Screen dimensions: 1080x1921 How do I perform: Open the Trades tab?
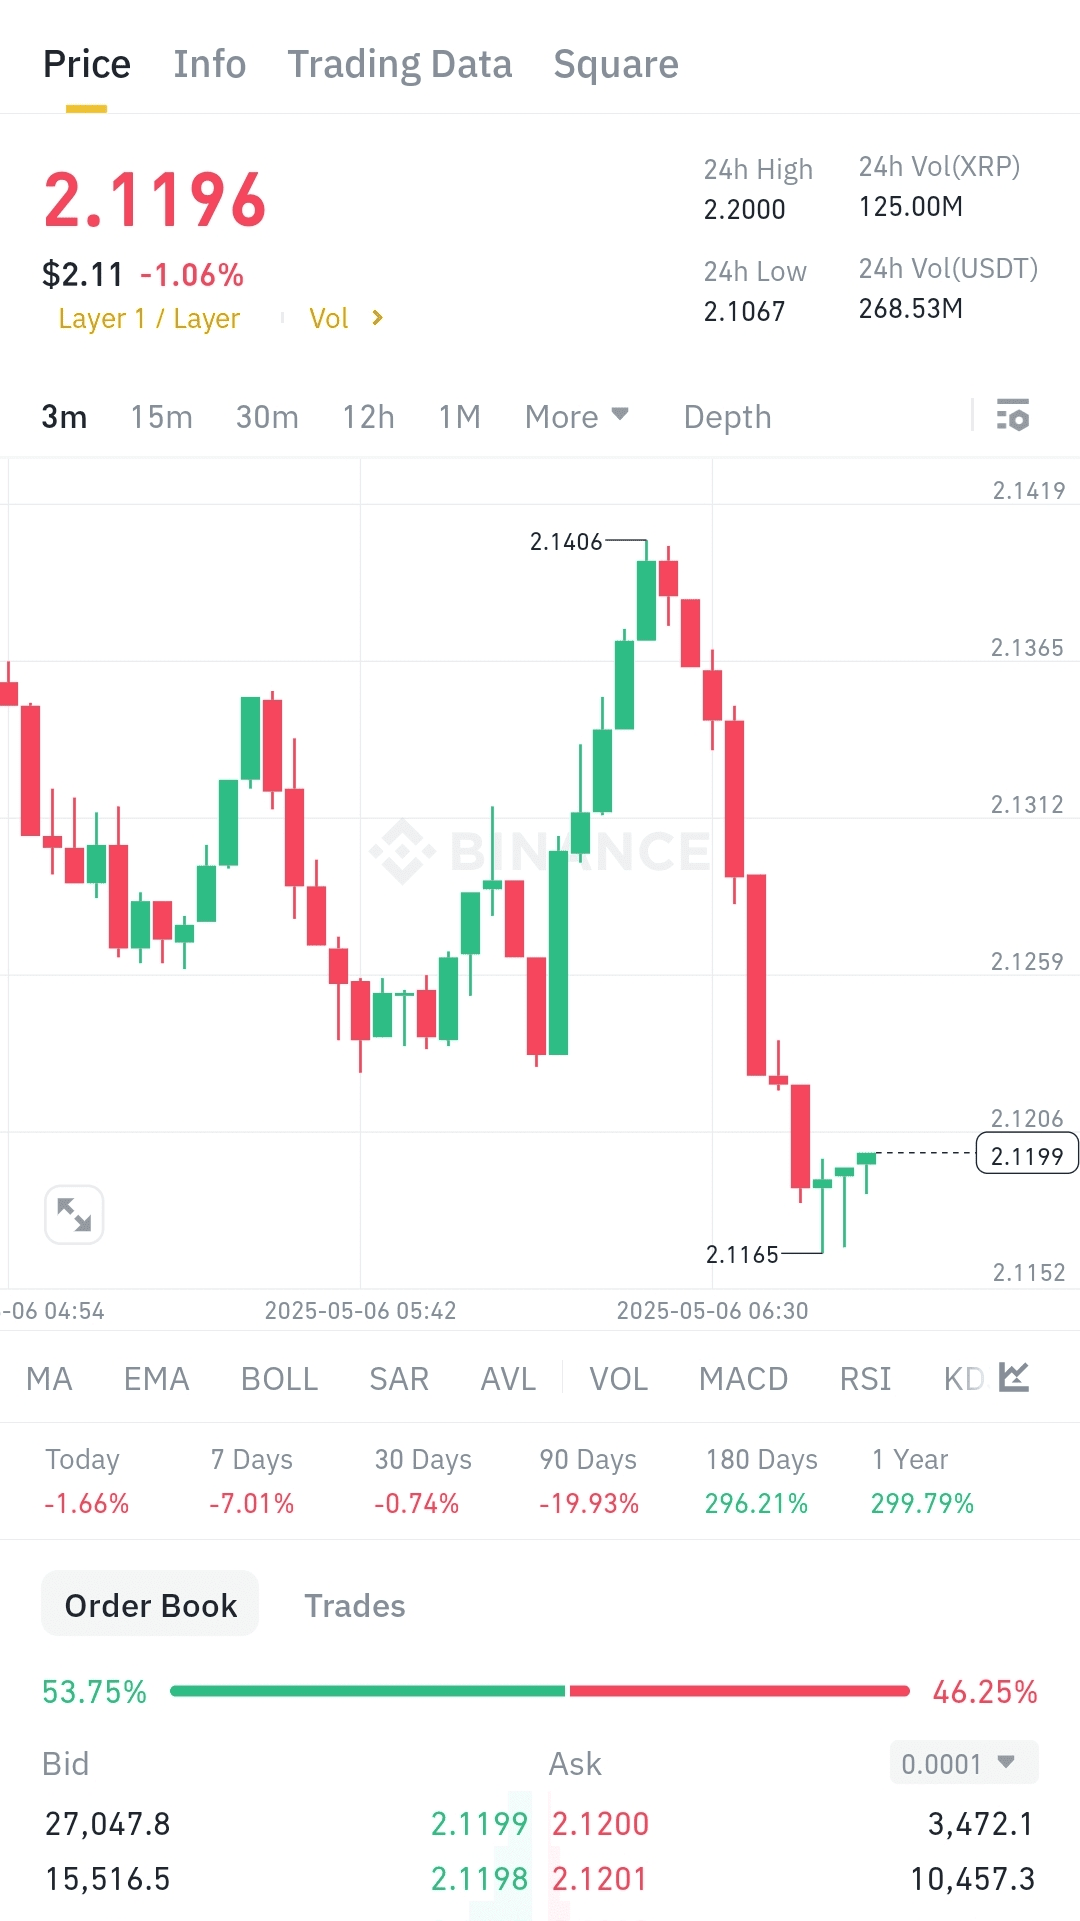[x=354, y=1606]
